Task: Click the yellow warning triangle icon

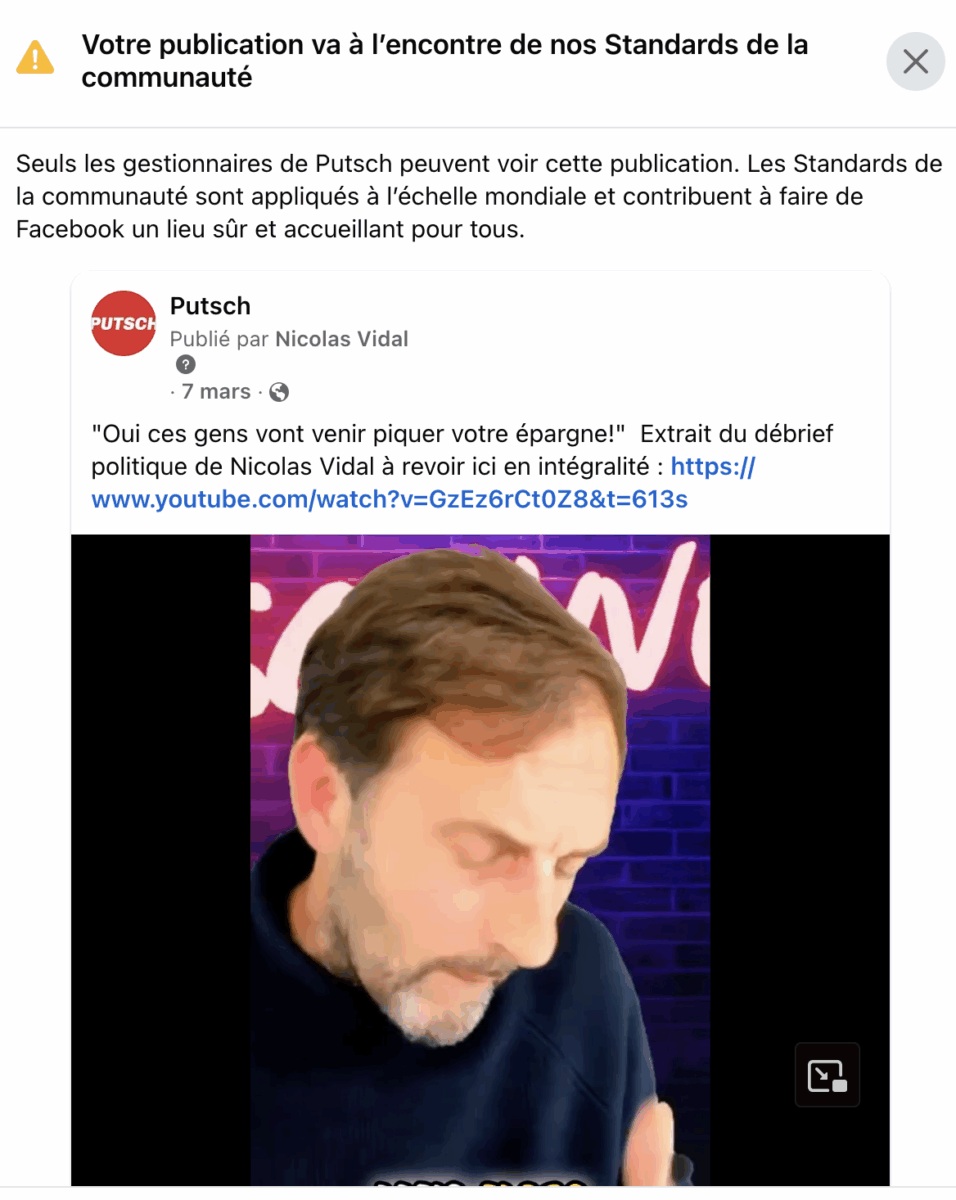Action: [35, 57]
